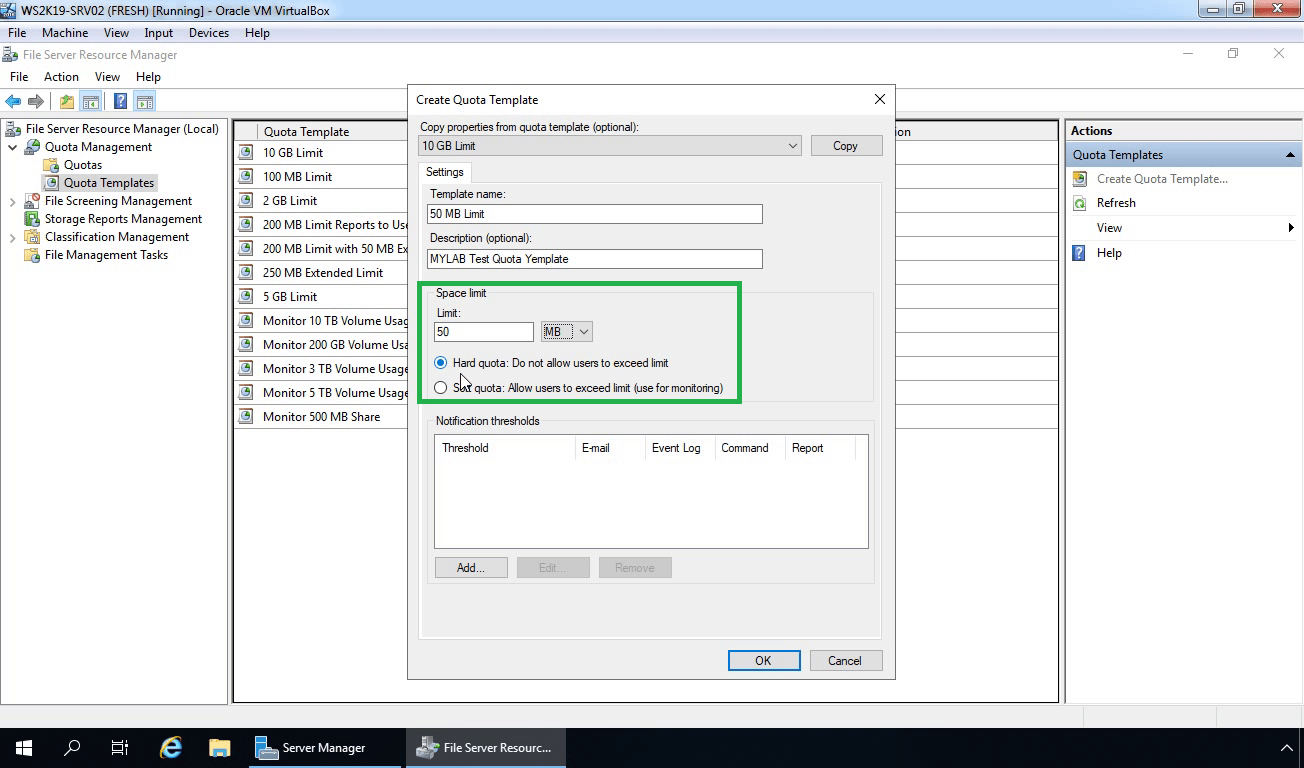Screen dimensions: 1304x768
Task: Click Show/Hide Console Tree toolbar icon
Action: [x=90, y=101]
